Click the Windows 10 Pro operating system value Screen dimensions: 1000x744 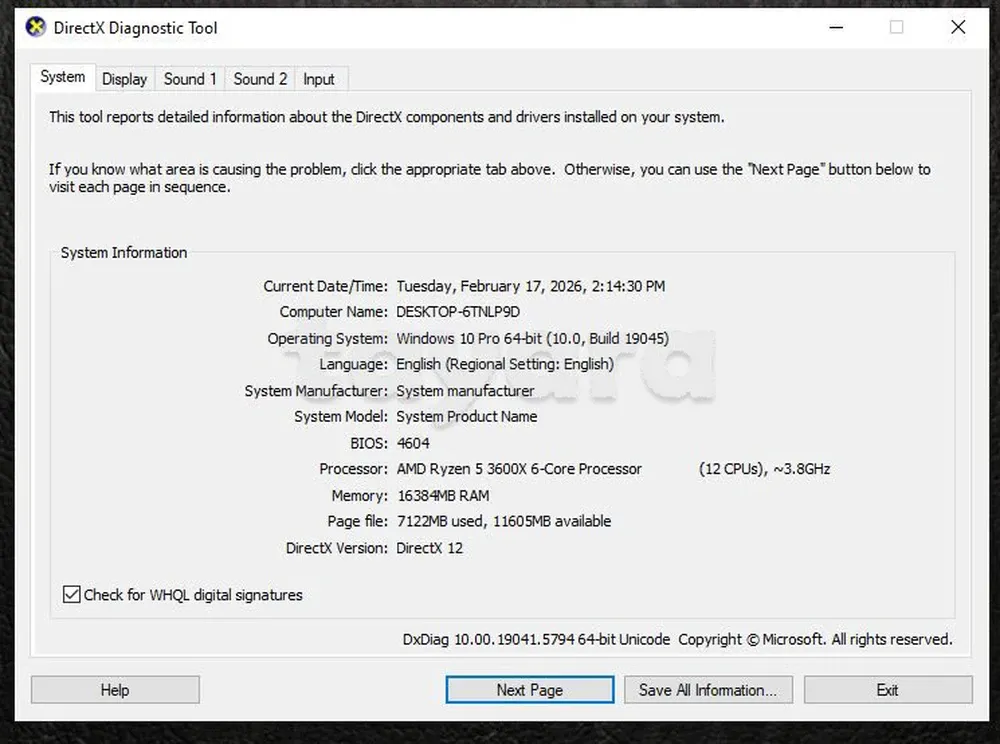(x=532, y=338)
